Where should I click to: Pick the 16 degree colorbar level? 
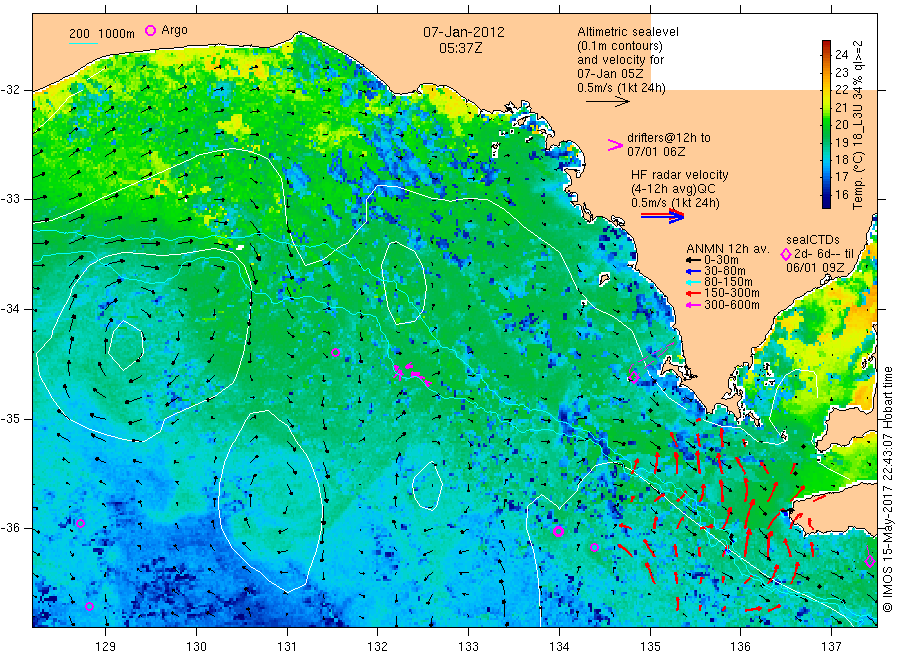841,195
